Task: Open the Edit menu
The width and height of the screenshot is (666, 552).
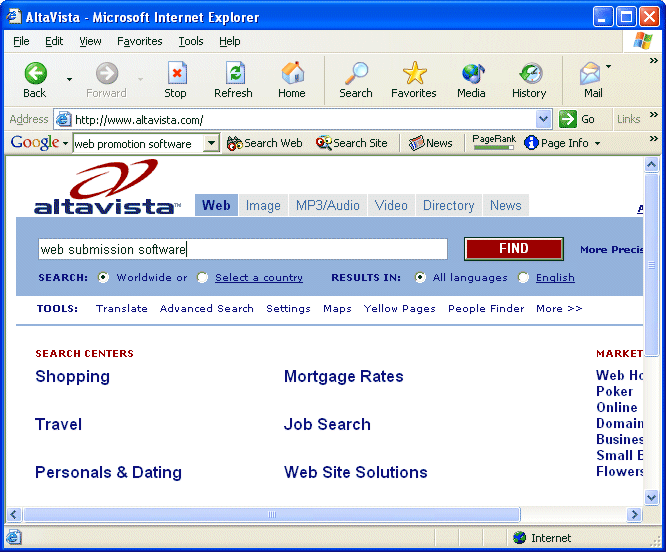Action: 54,41
